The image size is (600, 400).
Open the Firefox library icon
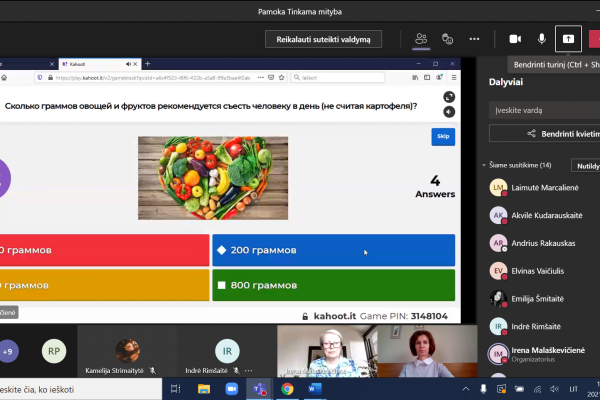415,78
